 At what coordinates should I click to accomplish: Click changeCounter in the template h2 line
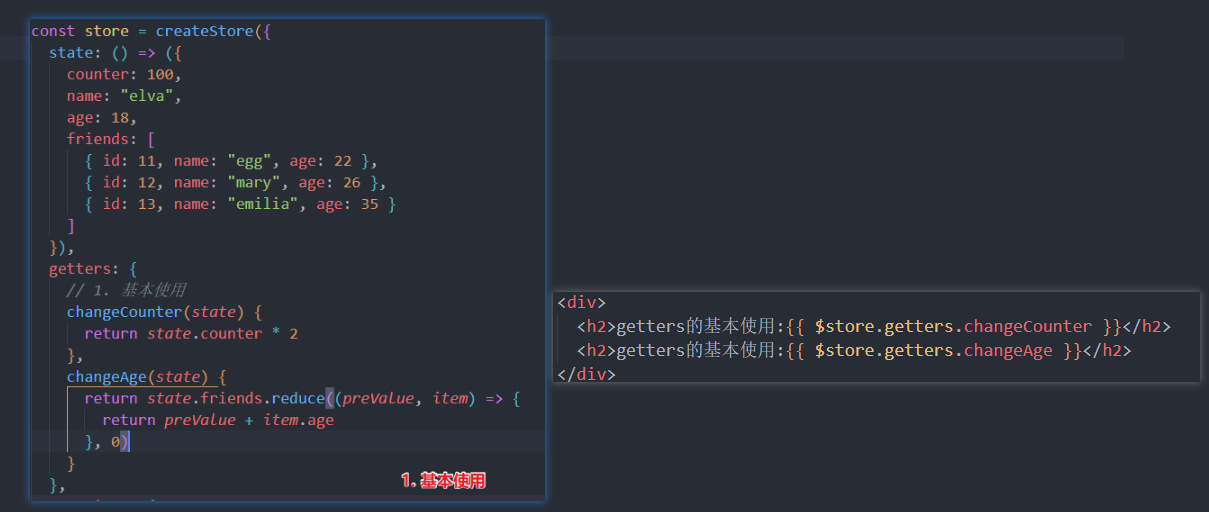[1028, 327]
